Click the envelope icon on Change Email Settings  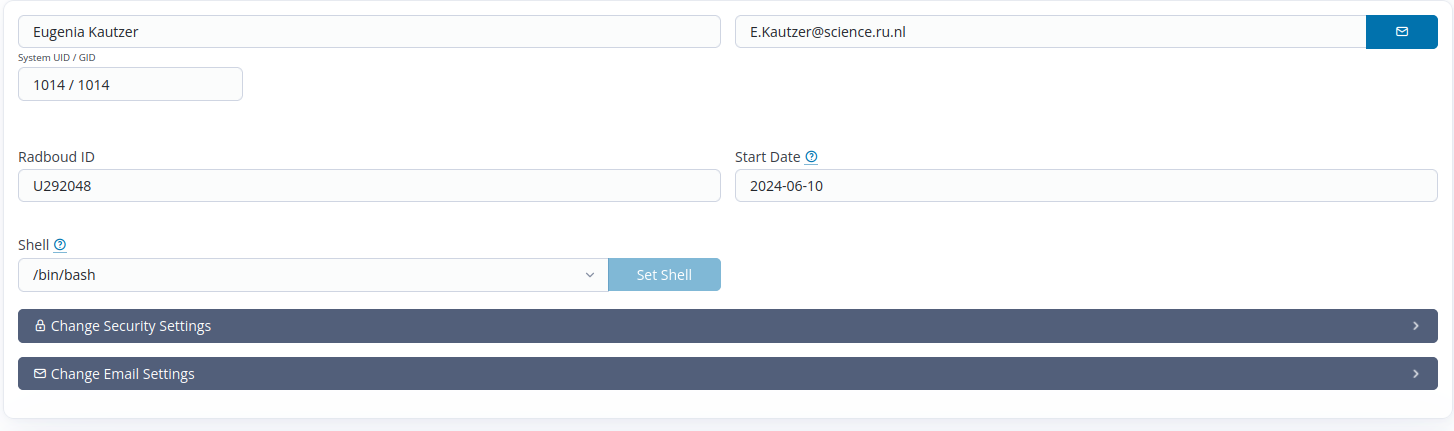(40, 374)
